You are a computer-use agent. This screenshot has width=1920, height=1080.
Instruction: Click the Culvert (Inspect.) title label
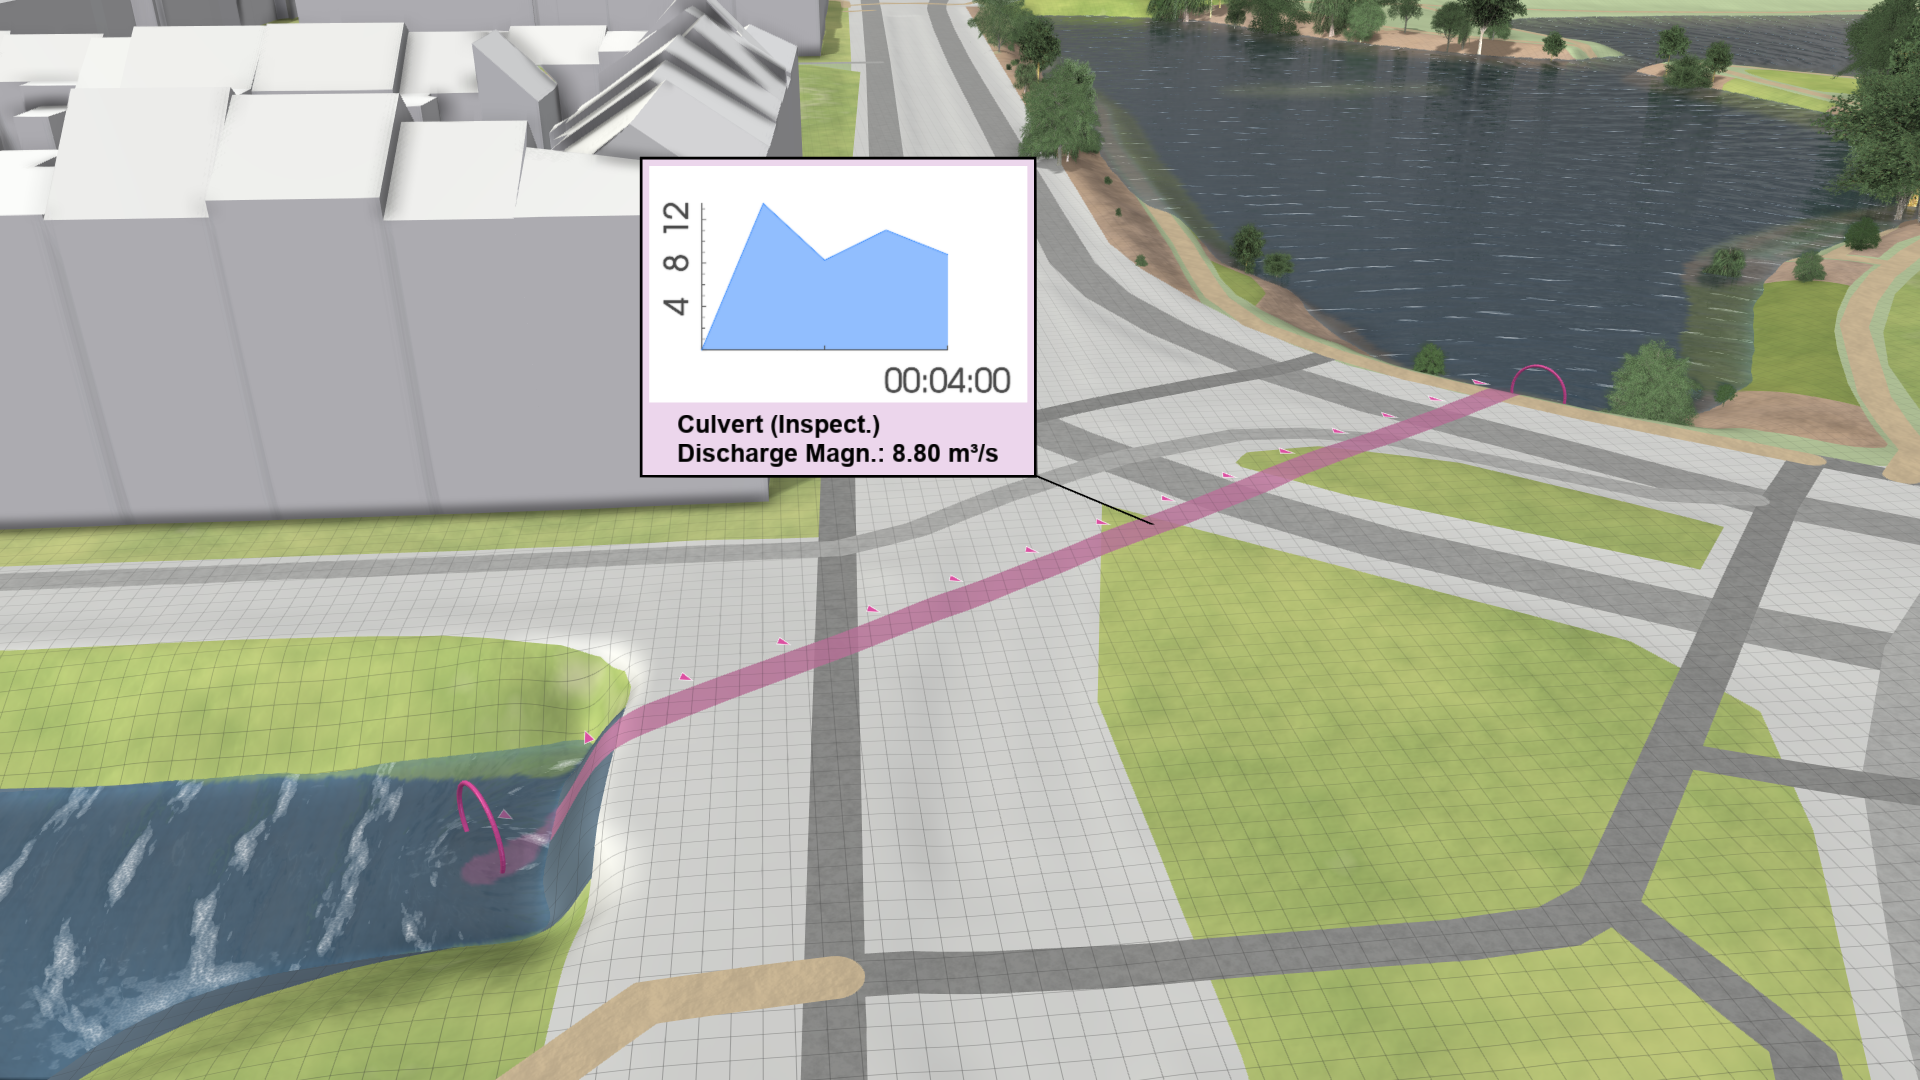tap(780, 425)
